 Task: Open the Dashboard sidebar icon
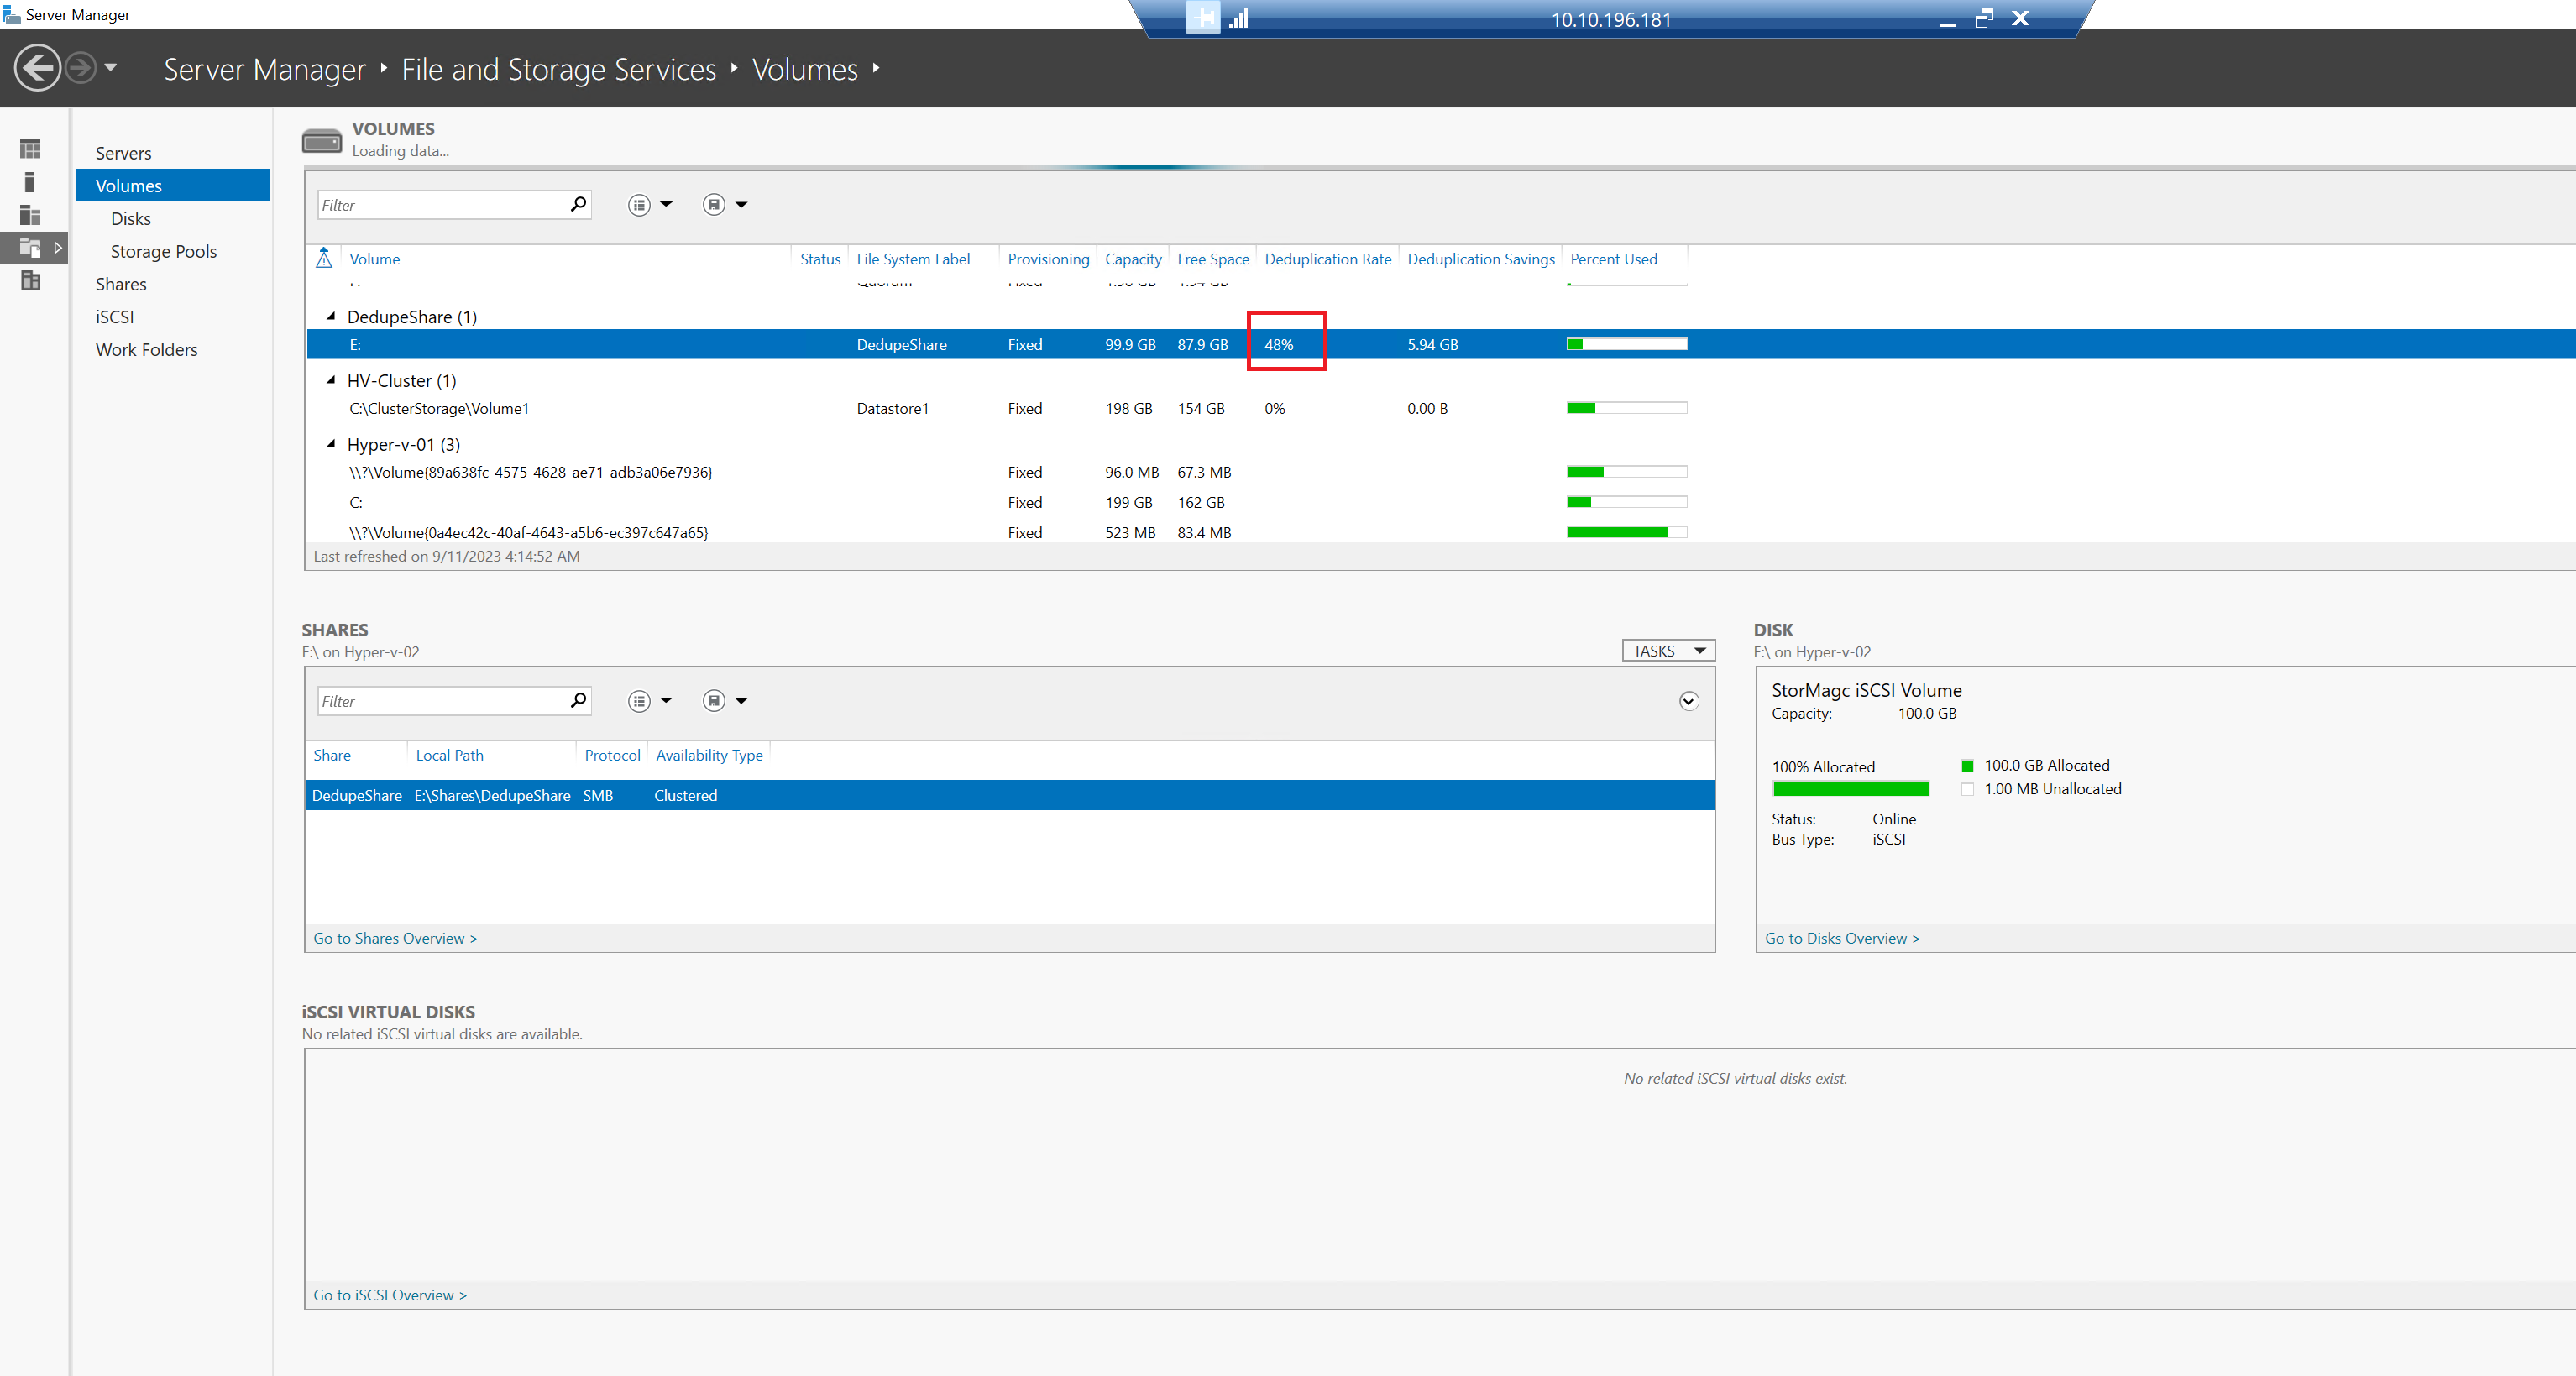(31, 149)
